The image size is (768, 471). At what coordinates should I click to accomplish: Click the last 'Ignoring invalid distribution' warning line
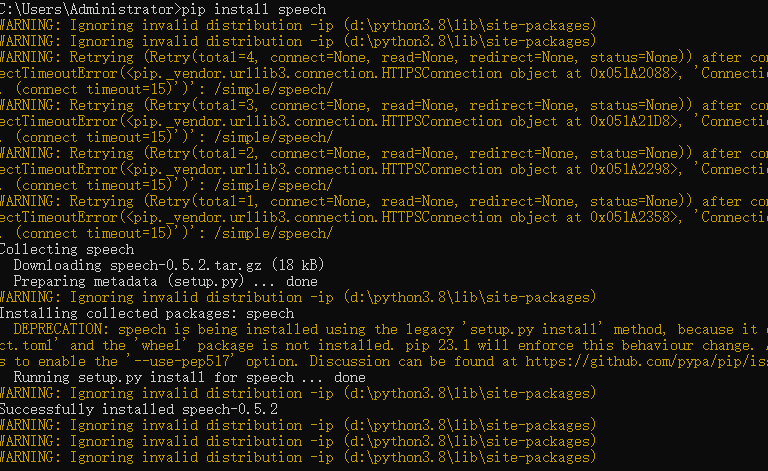click(298, 457)
